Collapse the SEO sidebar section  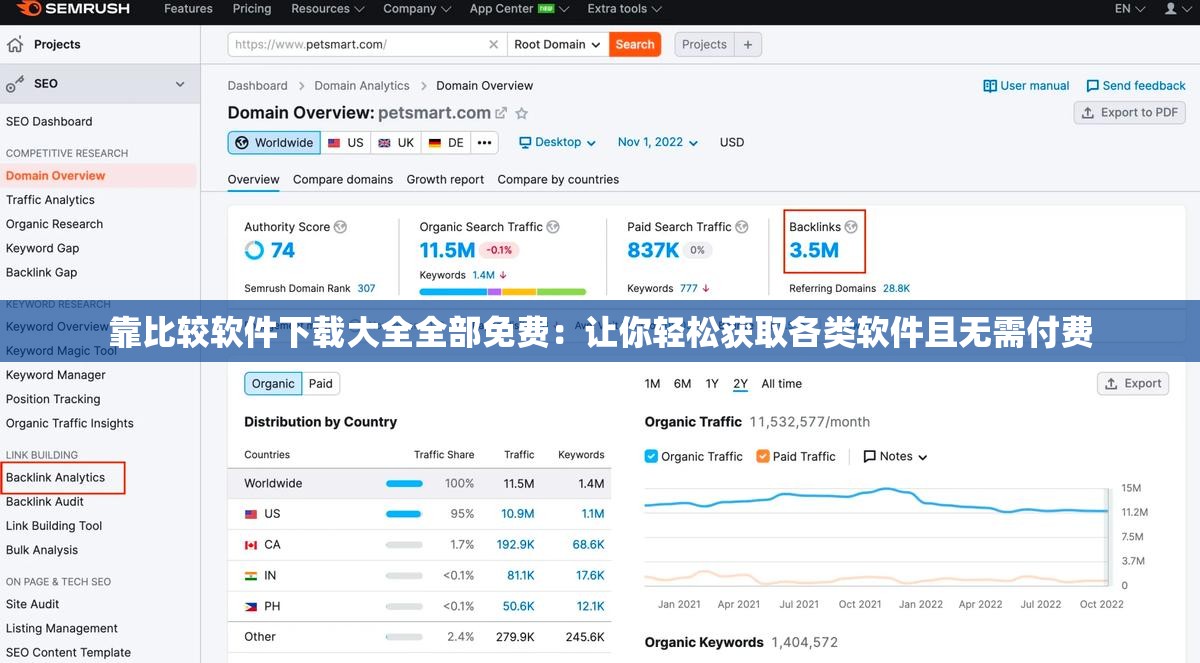click(180, 84)
